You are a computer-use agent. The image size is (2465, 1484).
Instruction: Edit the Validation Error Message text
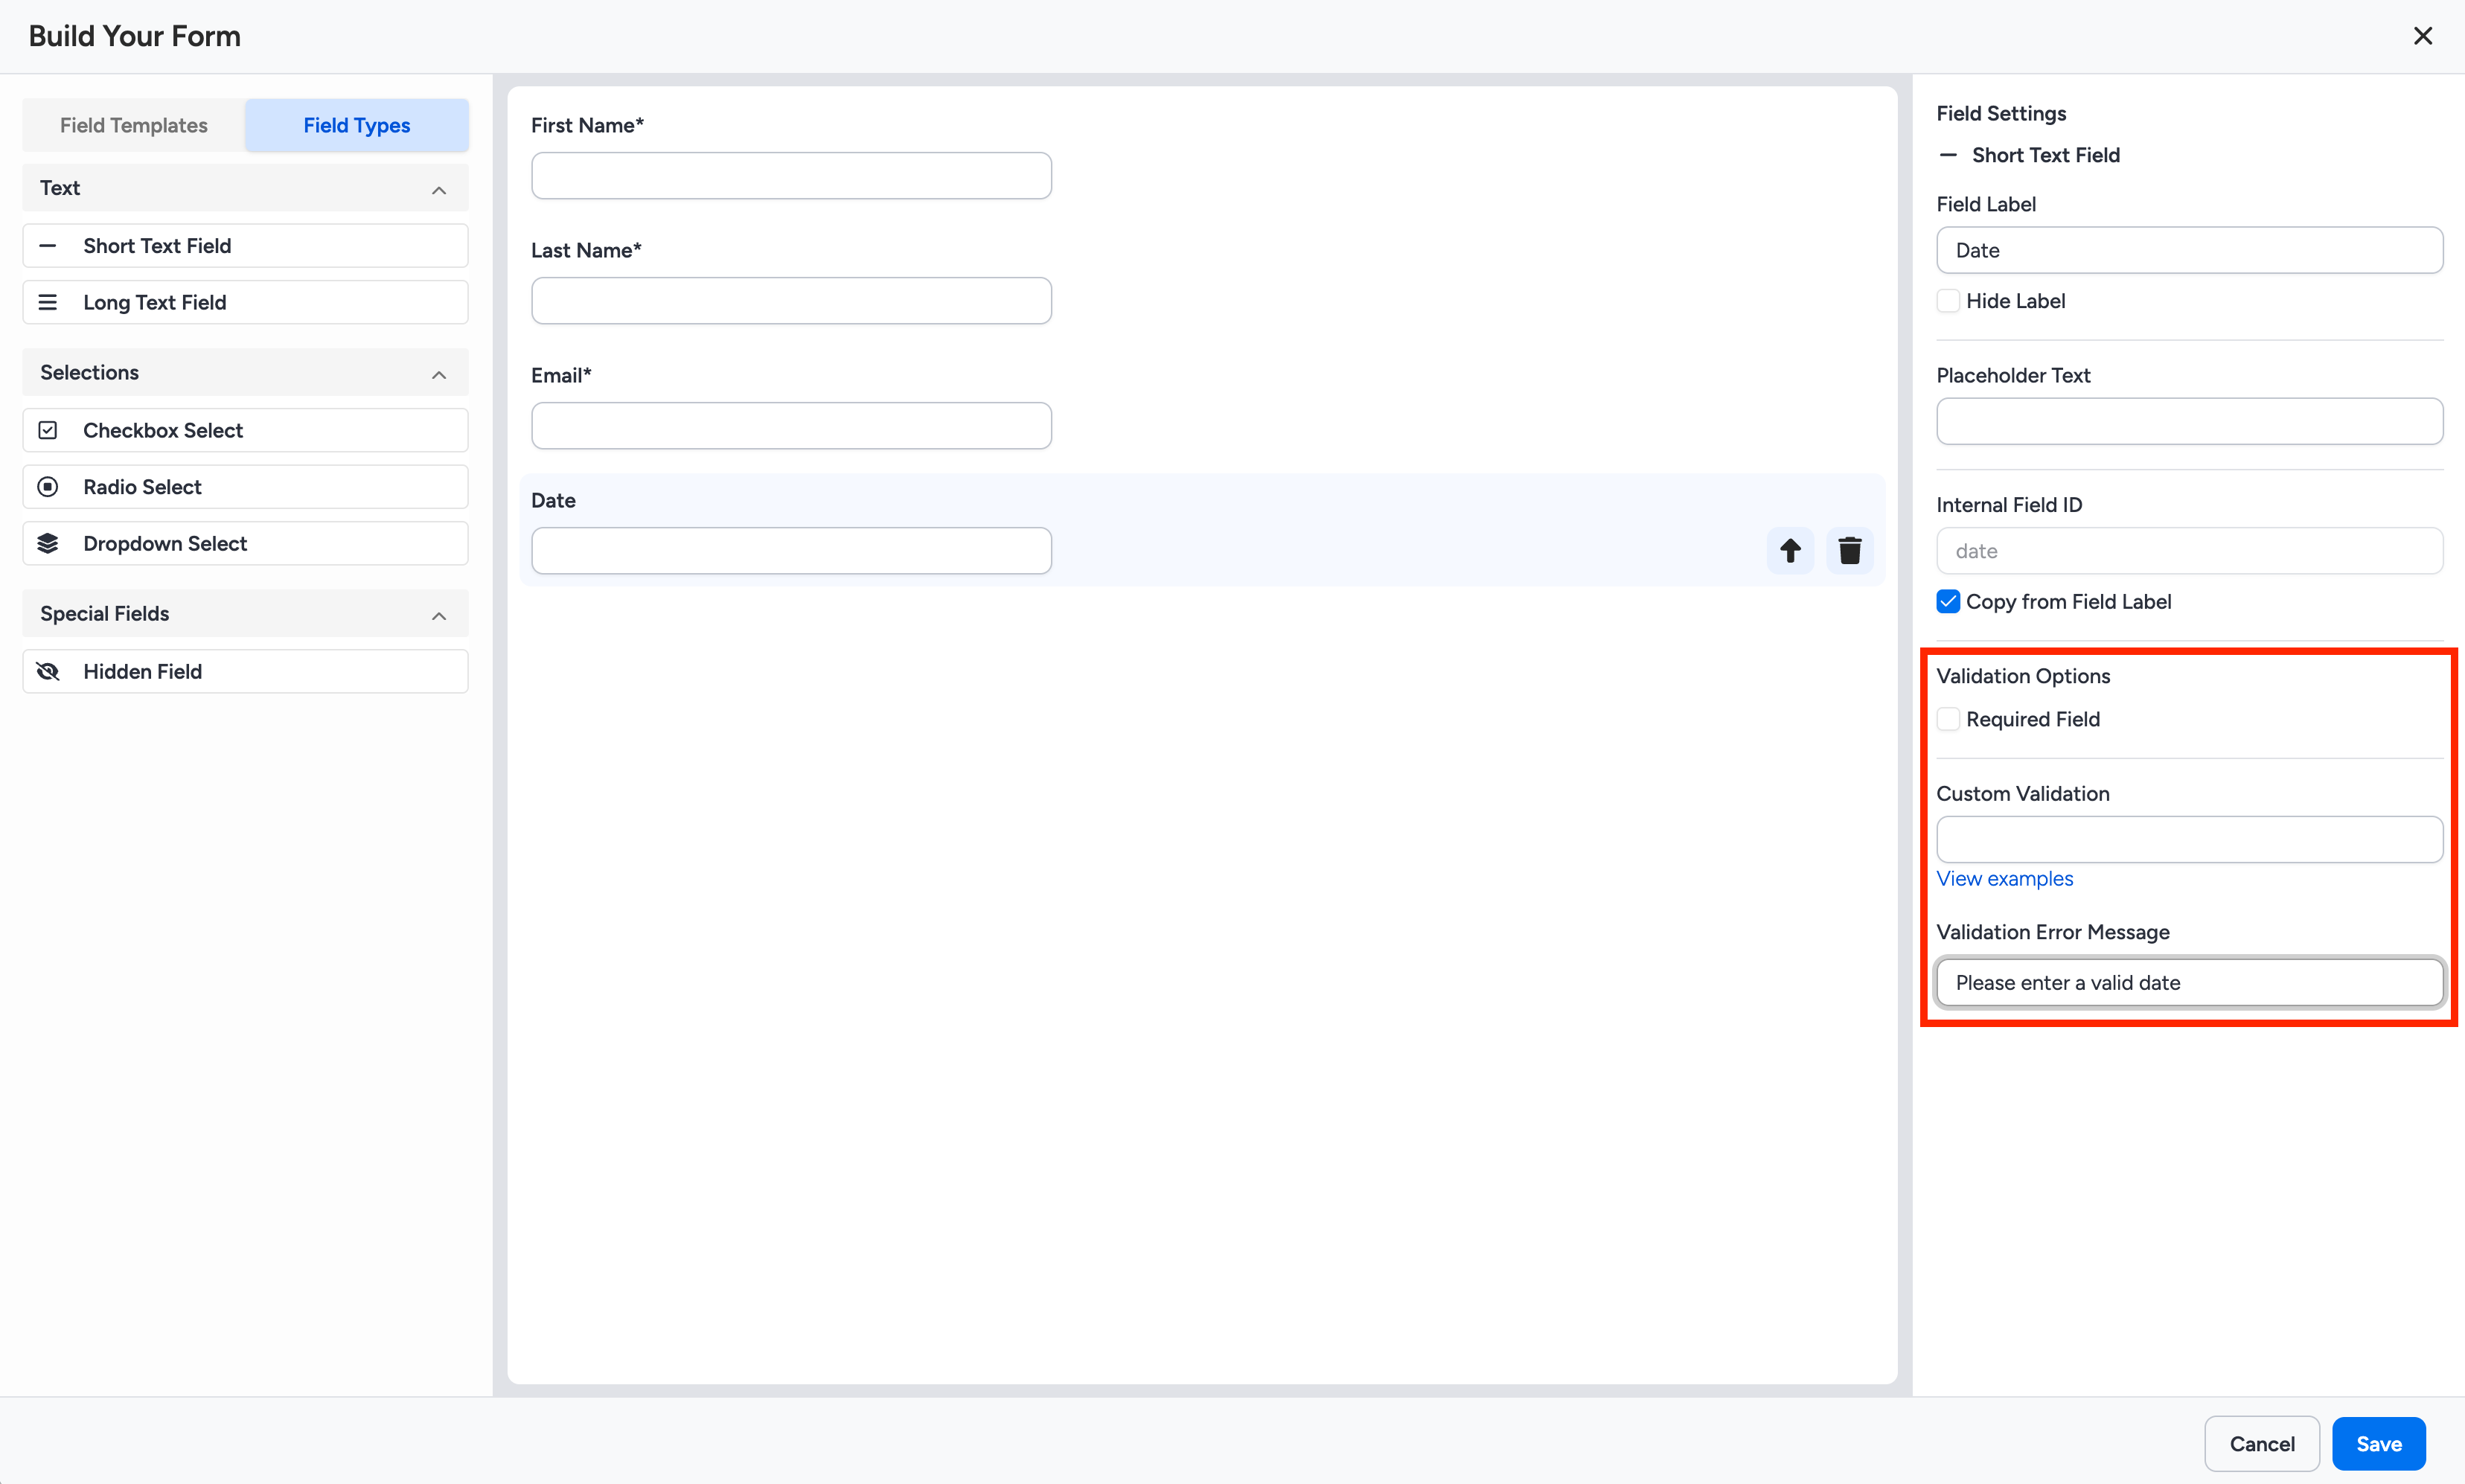click(2188, 982)
